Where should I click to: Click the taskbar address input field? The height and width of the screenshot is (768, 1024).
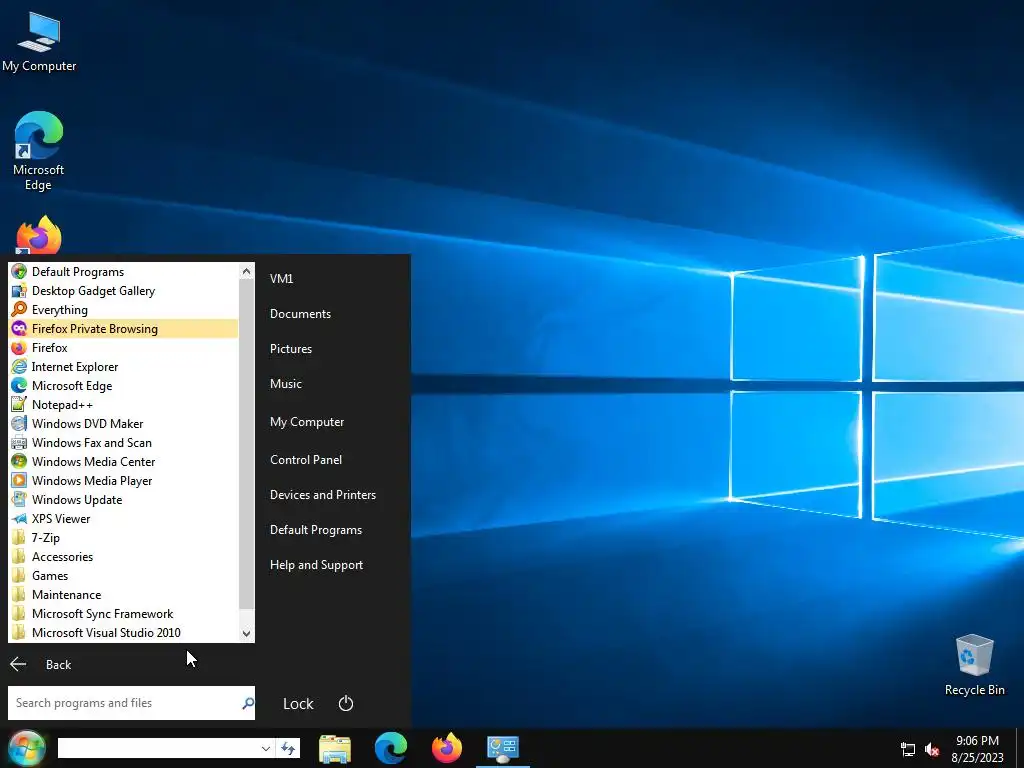point(158,748)
